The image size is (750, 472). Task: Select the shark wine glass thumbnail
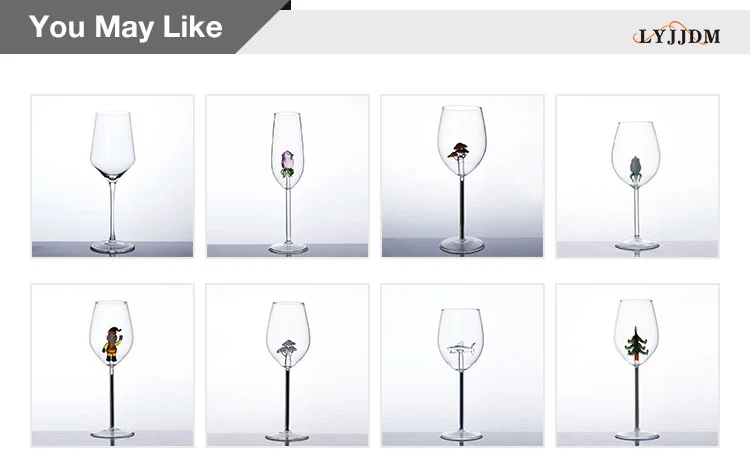pyautogui.click(x=462, y=365)
